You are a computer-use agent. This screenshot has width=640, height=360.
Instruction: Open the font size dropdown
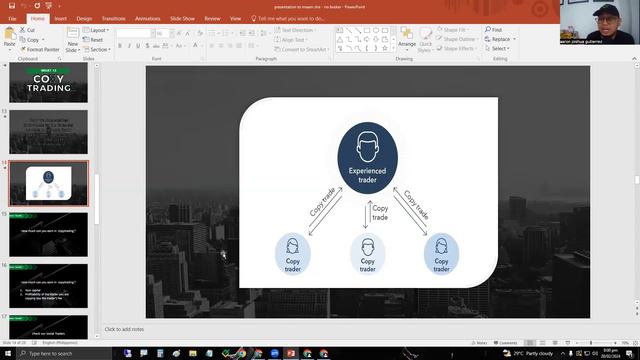click(x=172, y=33)
